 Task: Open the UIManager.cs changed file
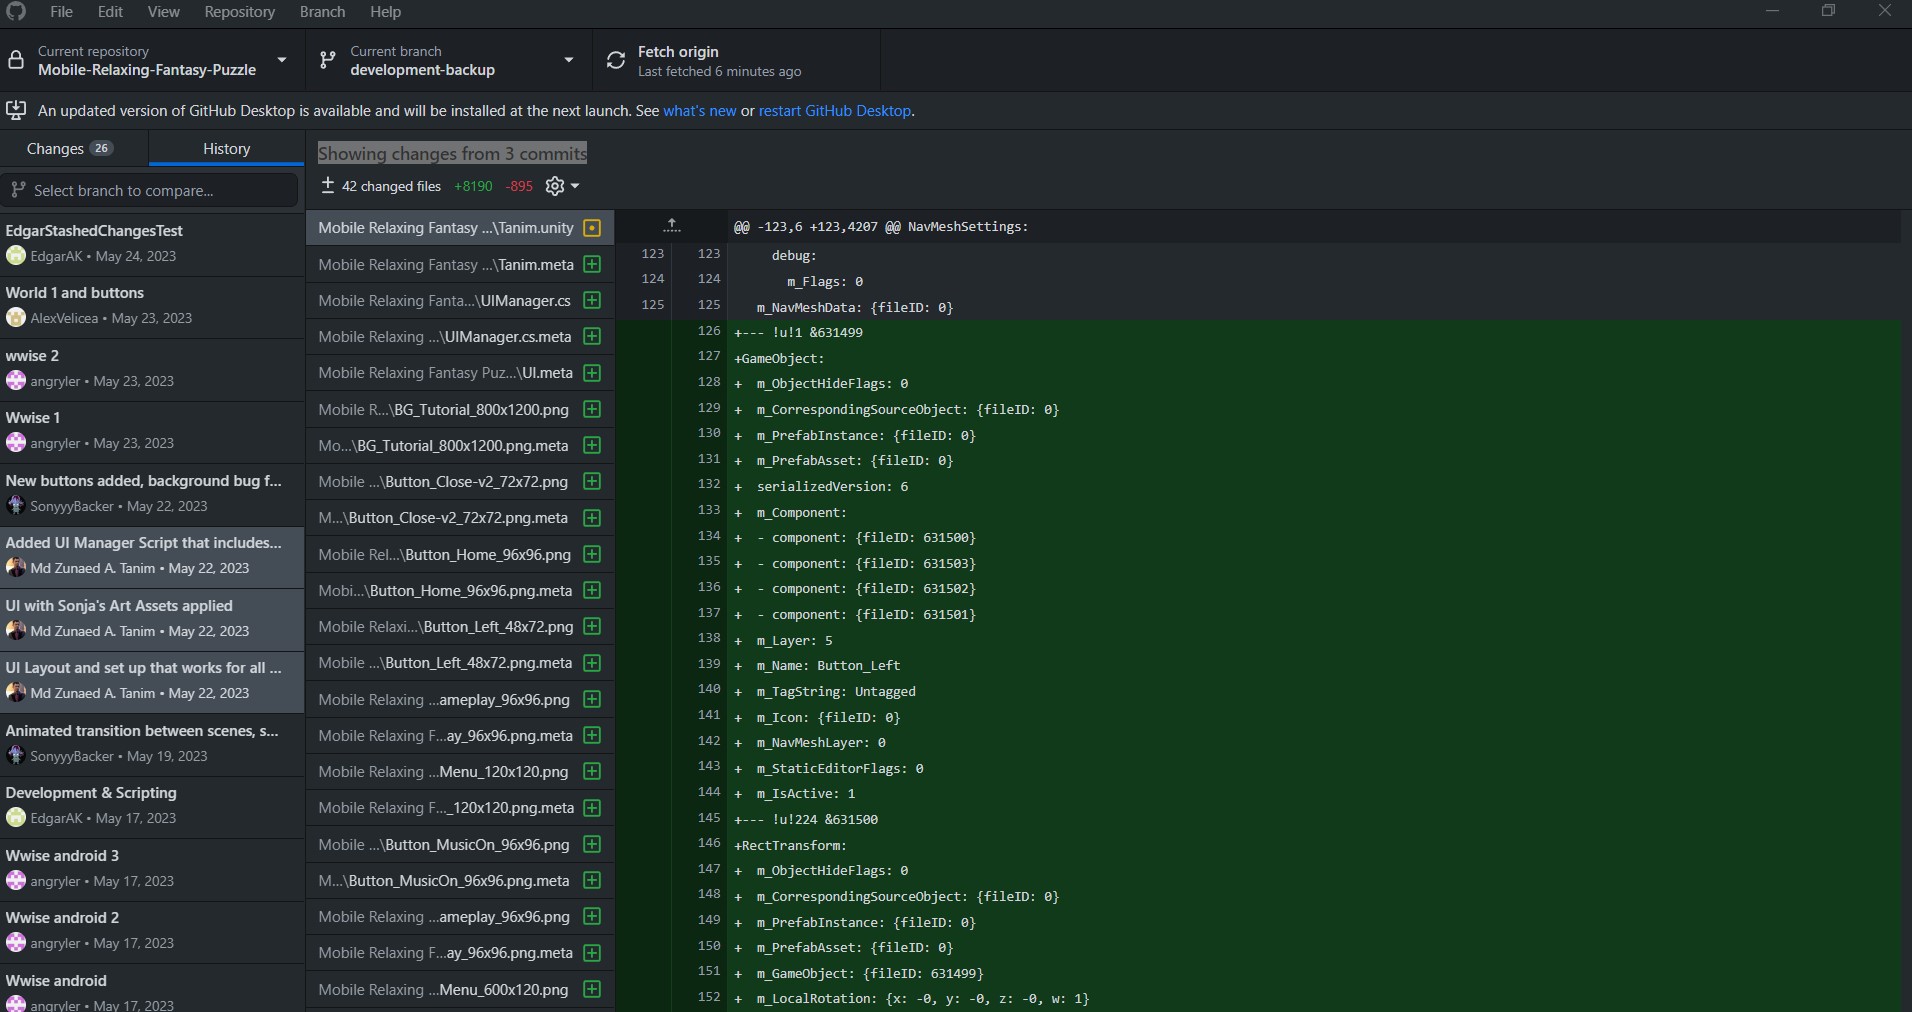tap(460, 300)
